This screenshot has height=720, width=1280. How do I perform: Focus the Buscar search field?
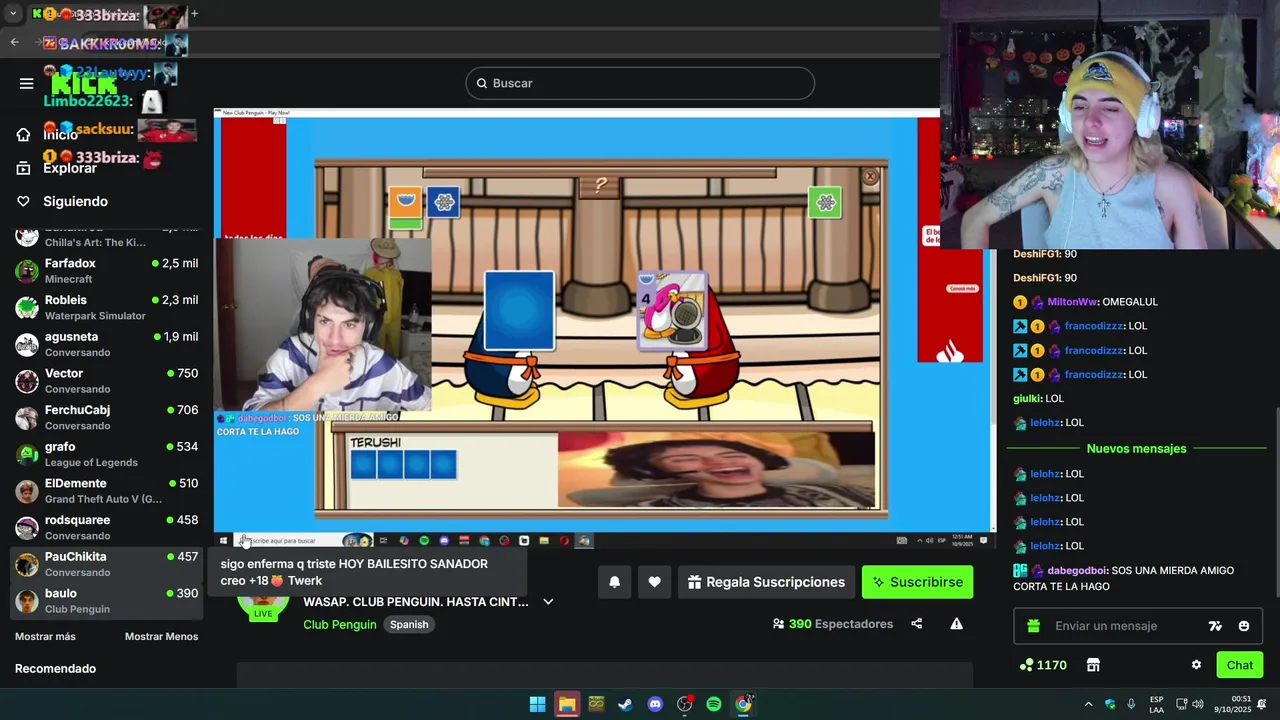(x=640, y=83)
